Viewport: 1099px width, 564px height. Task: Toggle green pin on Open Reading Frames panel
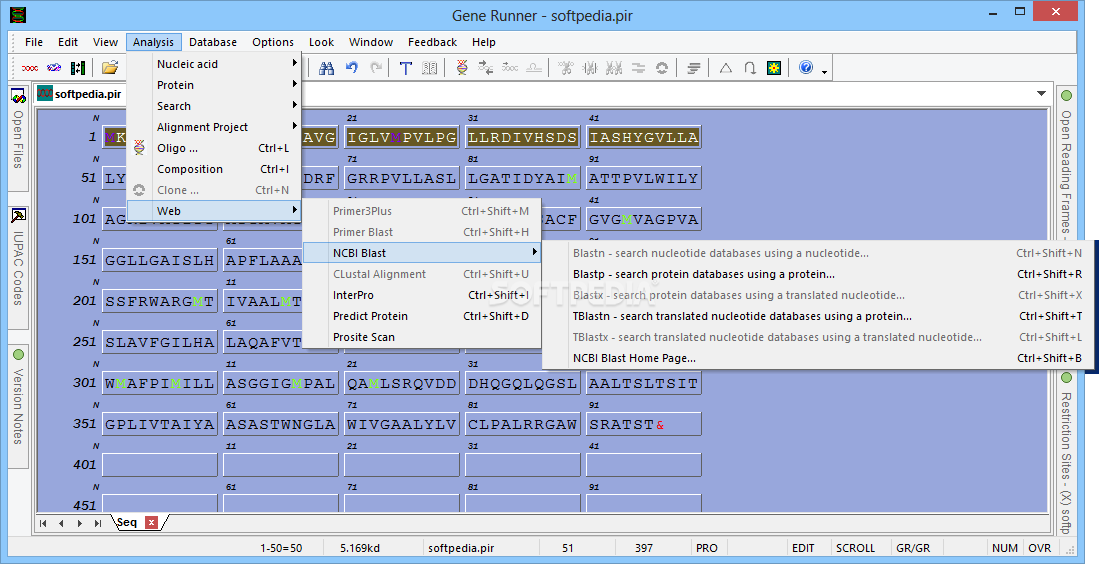coord(1066,96)
